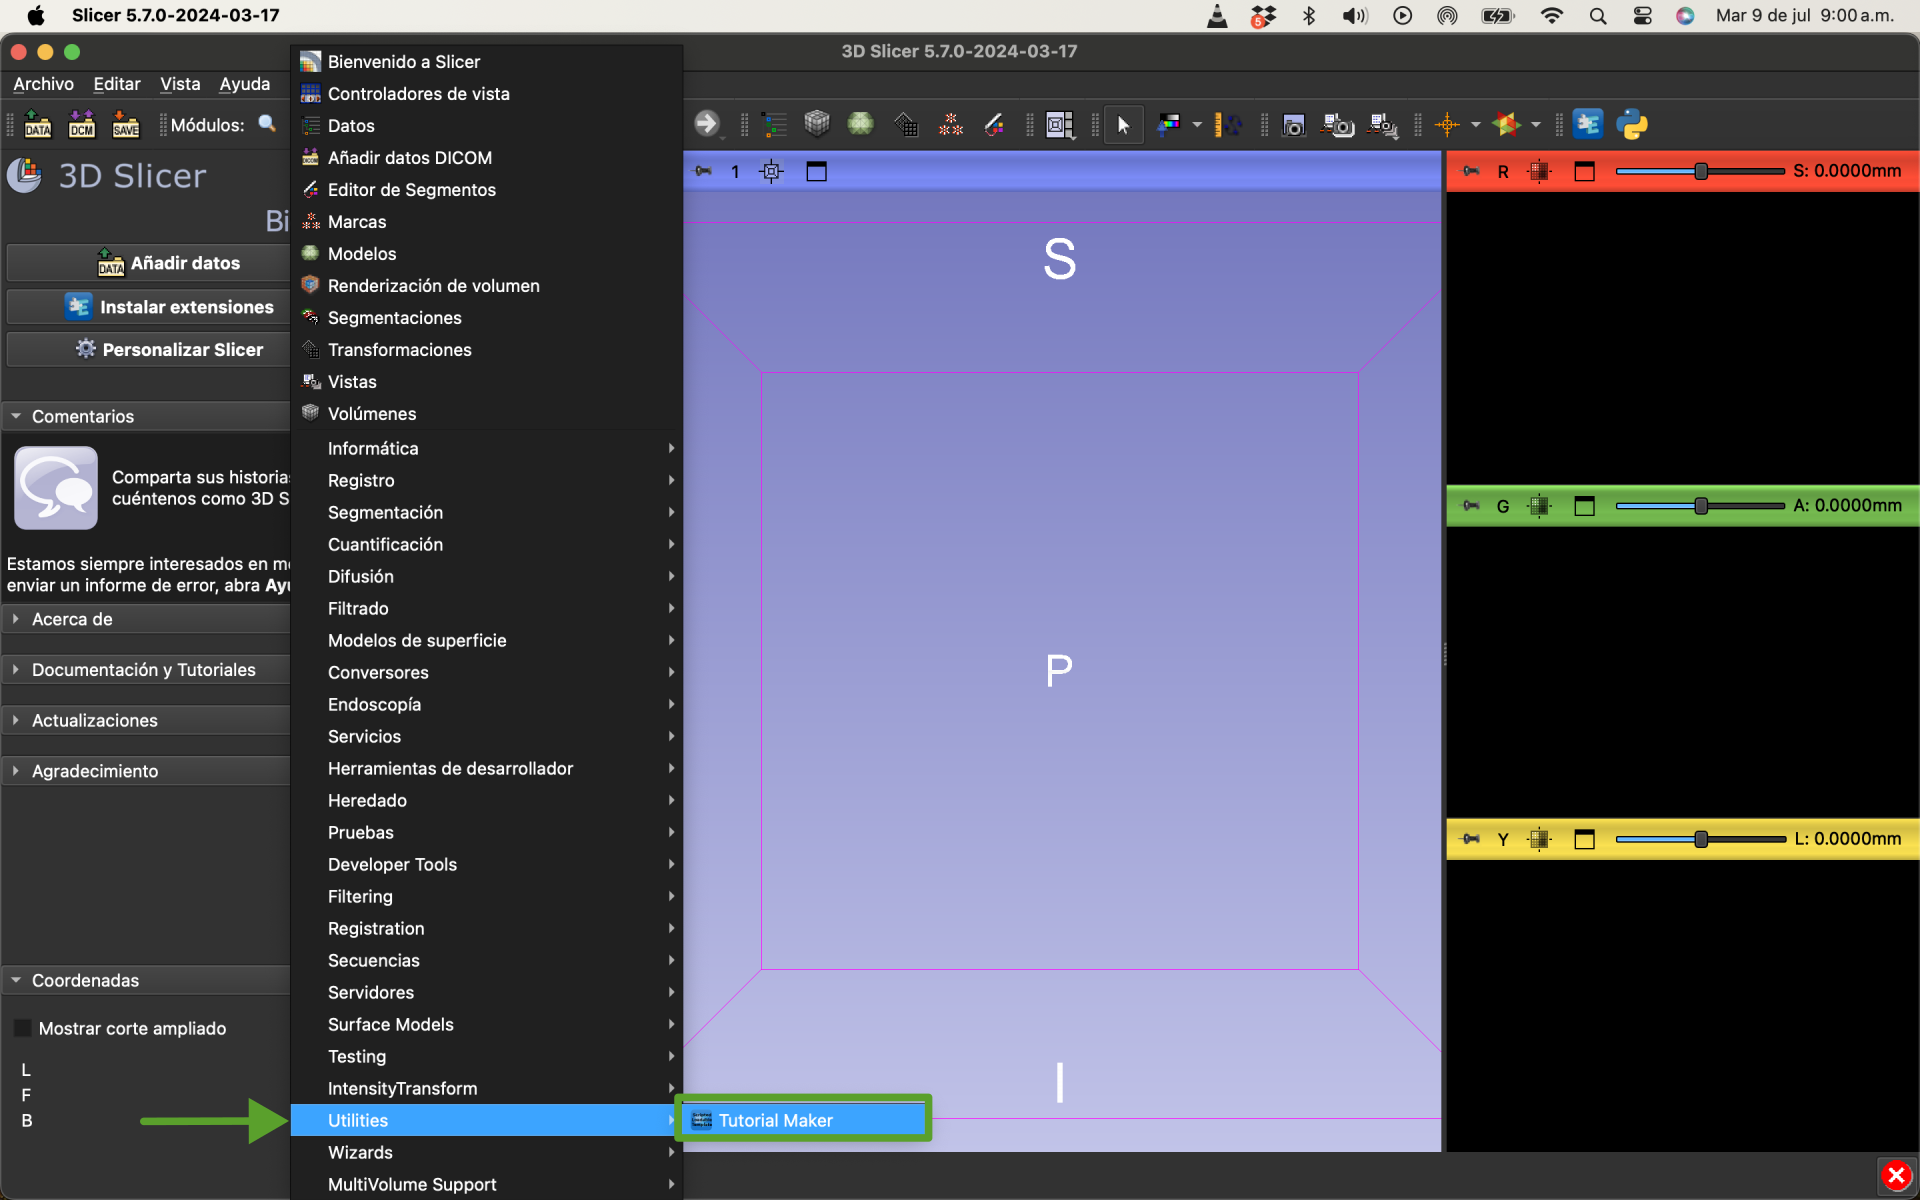
Task: Toggle maximize for the Yellow slice view
Action: click(x=1584, y=839)
